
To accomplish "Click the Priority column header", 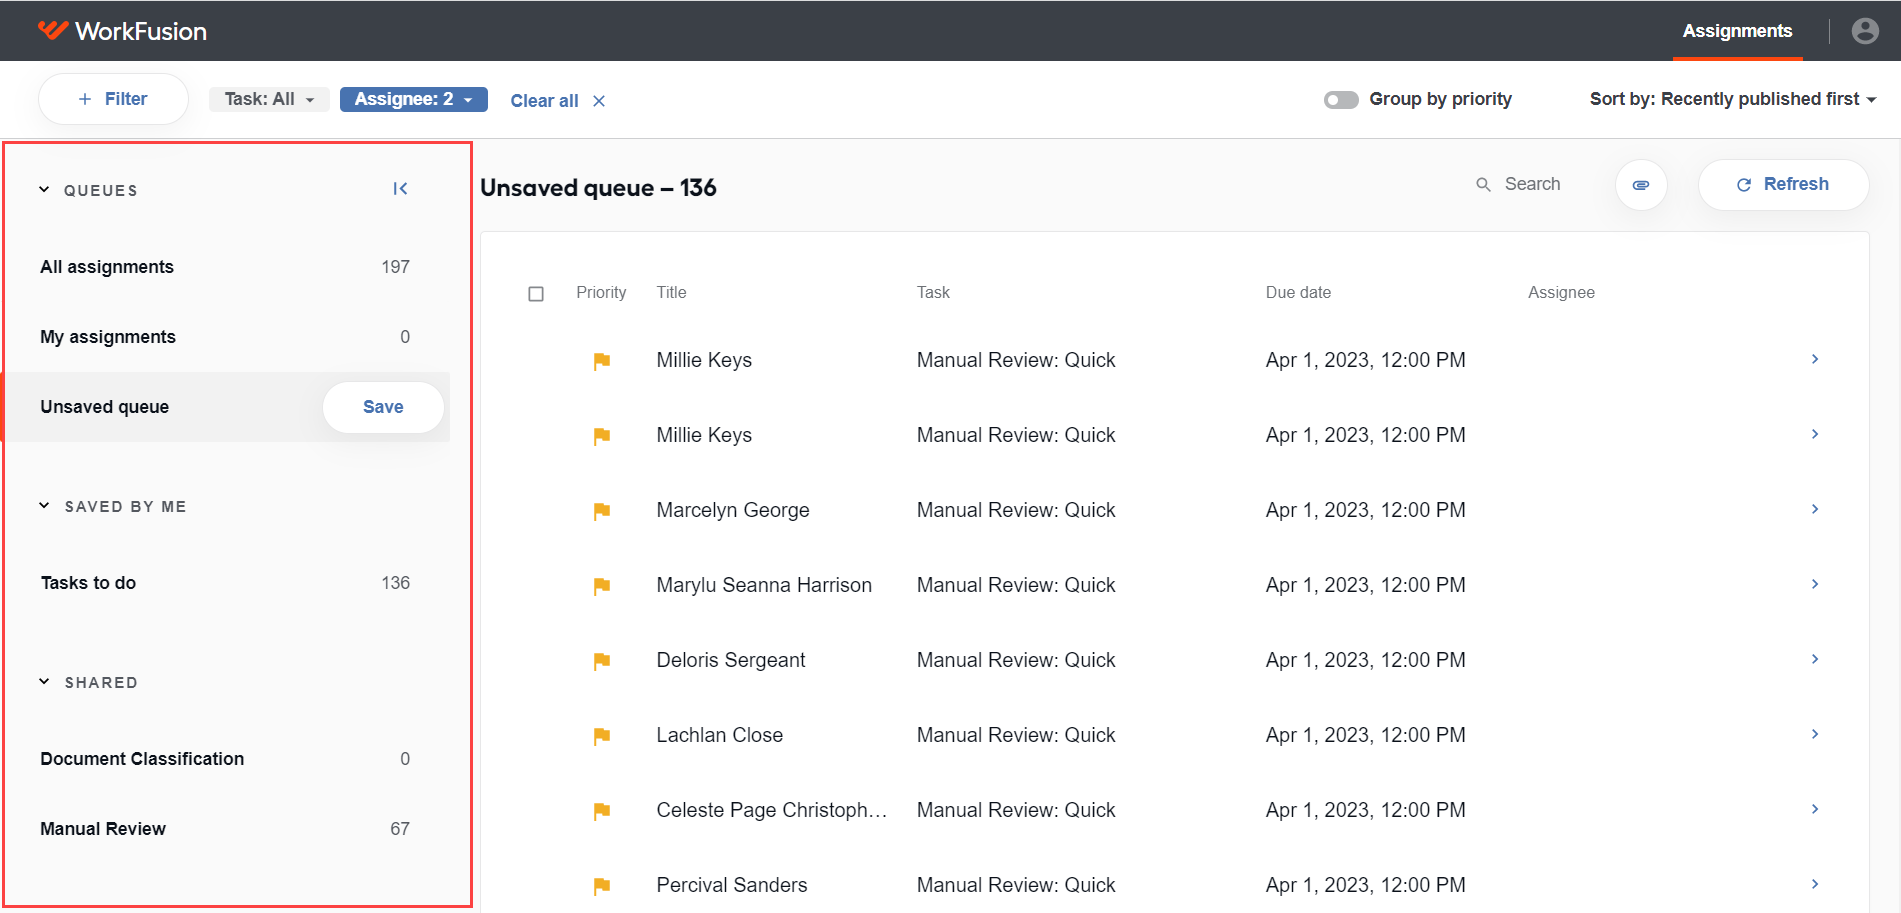I will (x=601, y=293).
